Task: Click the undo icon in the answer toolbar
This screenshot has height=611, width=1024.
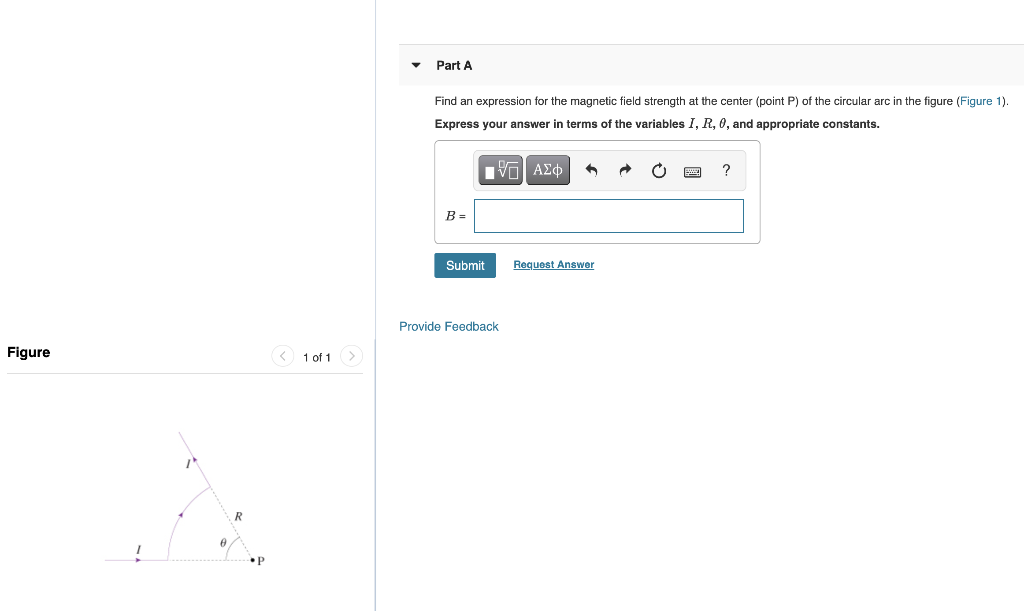Action: coord(591,170)
